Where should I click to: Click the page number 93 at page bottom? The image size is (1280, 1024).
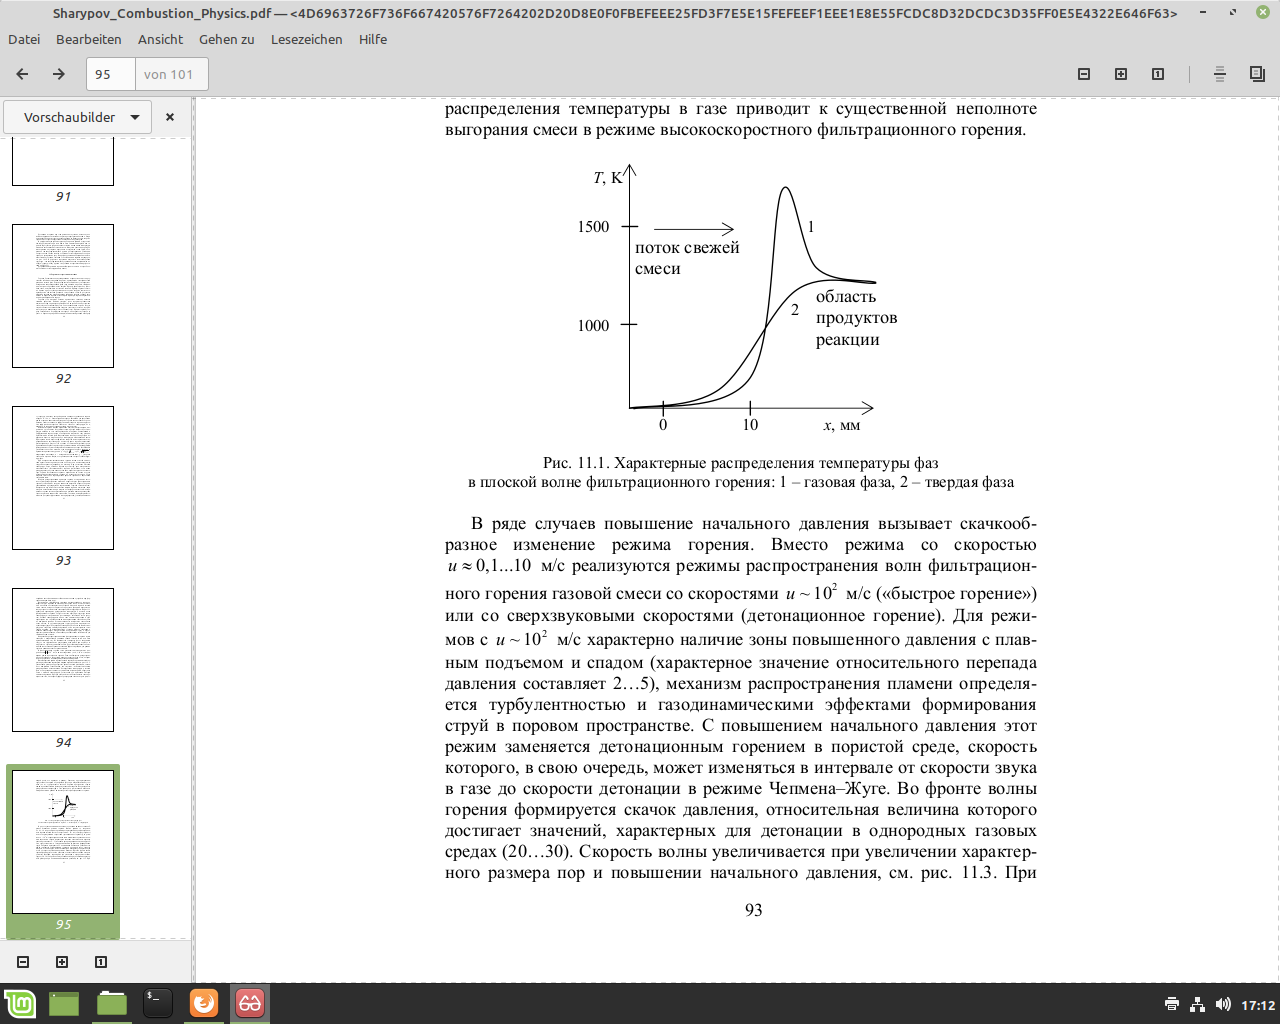coord(754,910)
